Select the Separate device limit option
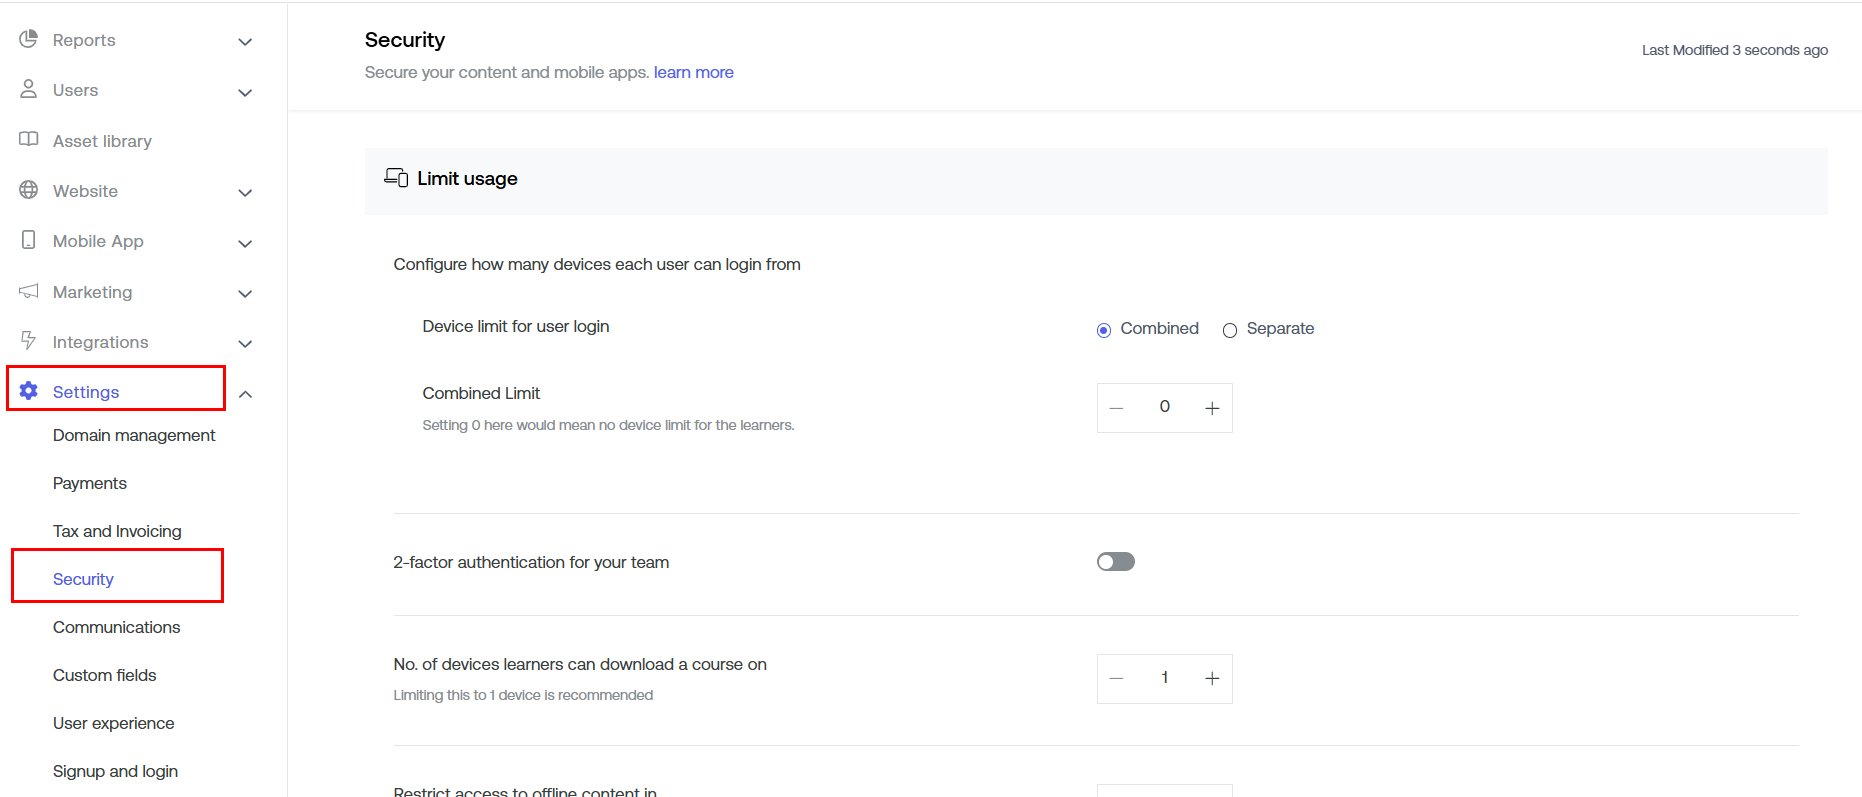1862x797 pixels. click(x=1230, y=330)
